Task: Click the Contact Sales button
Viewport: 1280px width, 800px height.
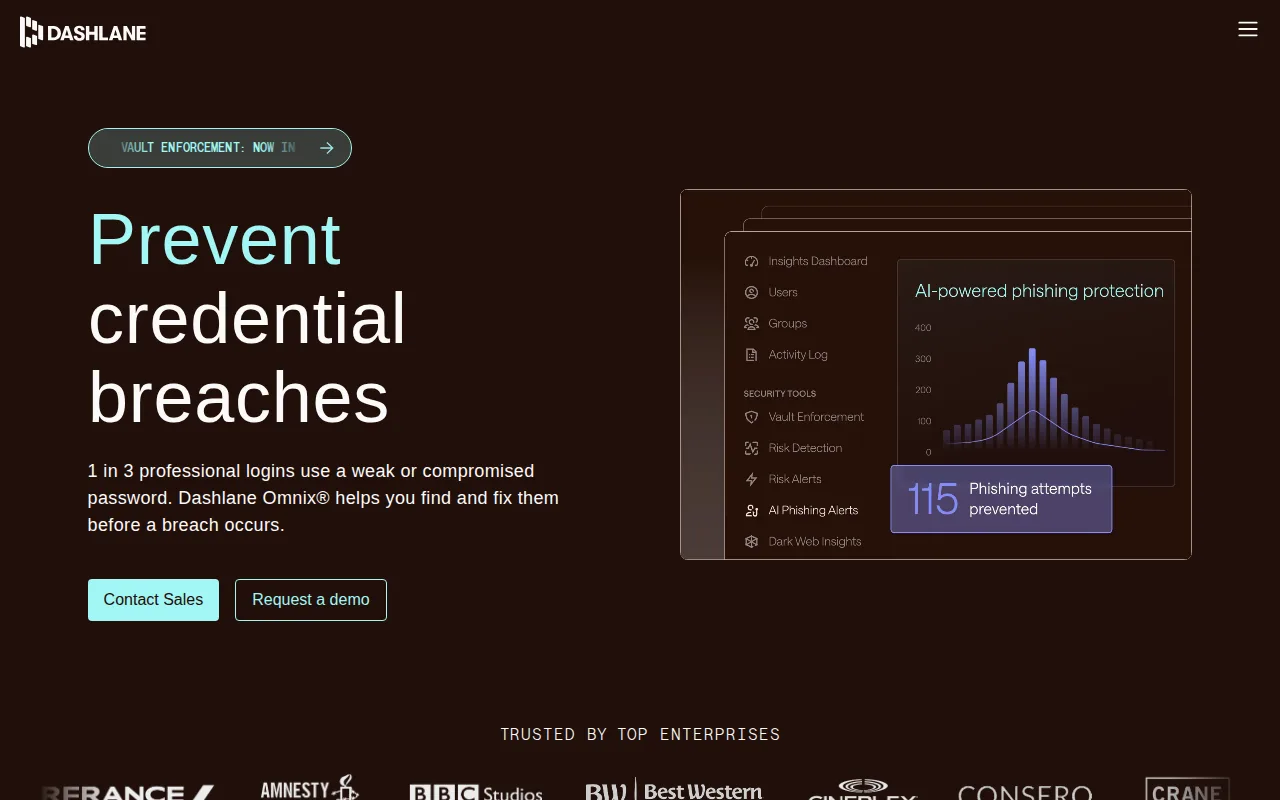Action: 153,600
